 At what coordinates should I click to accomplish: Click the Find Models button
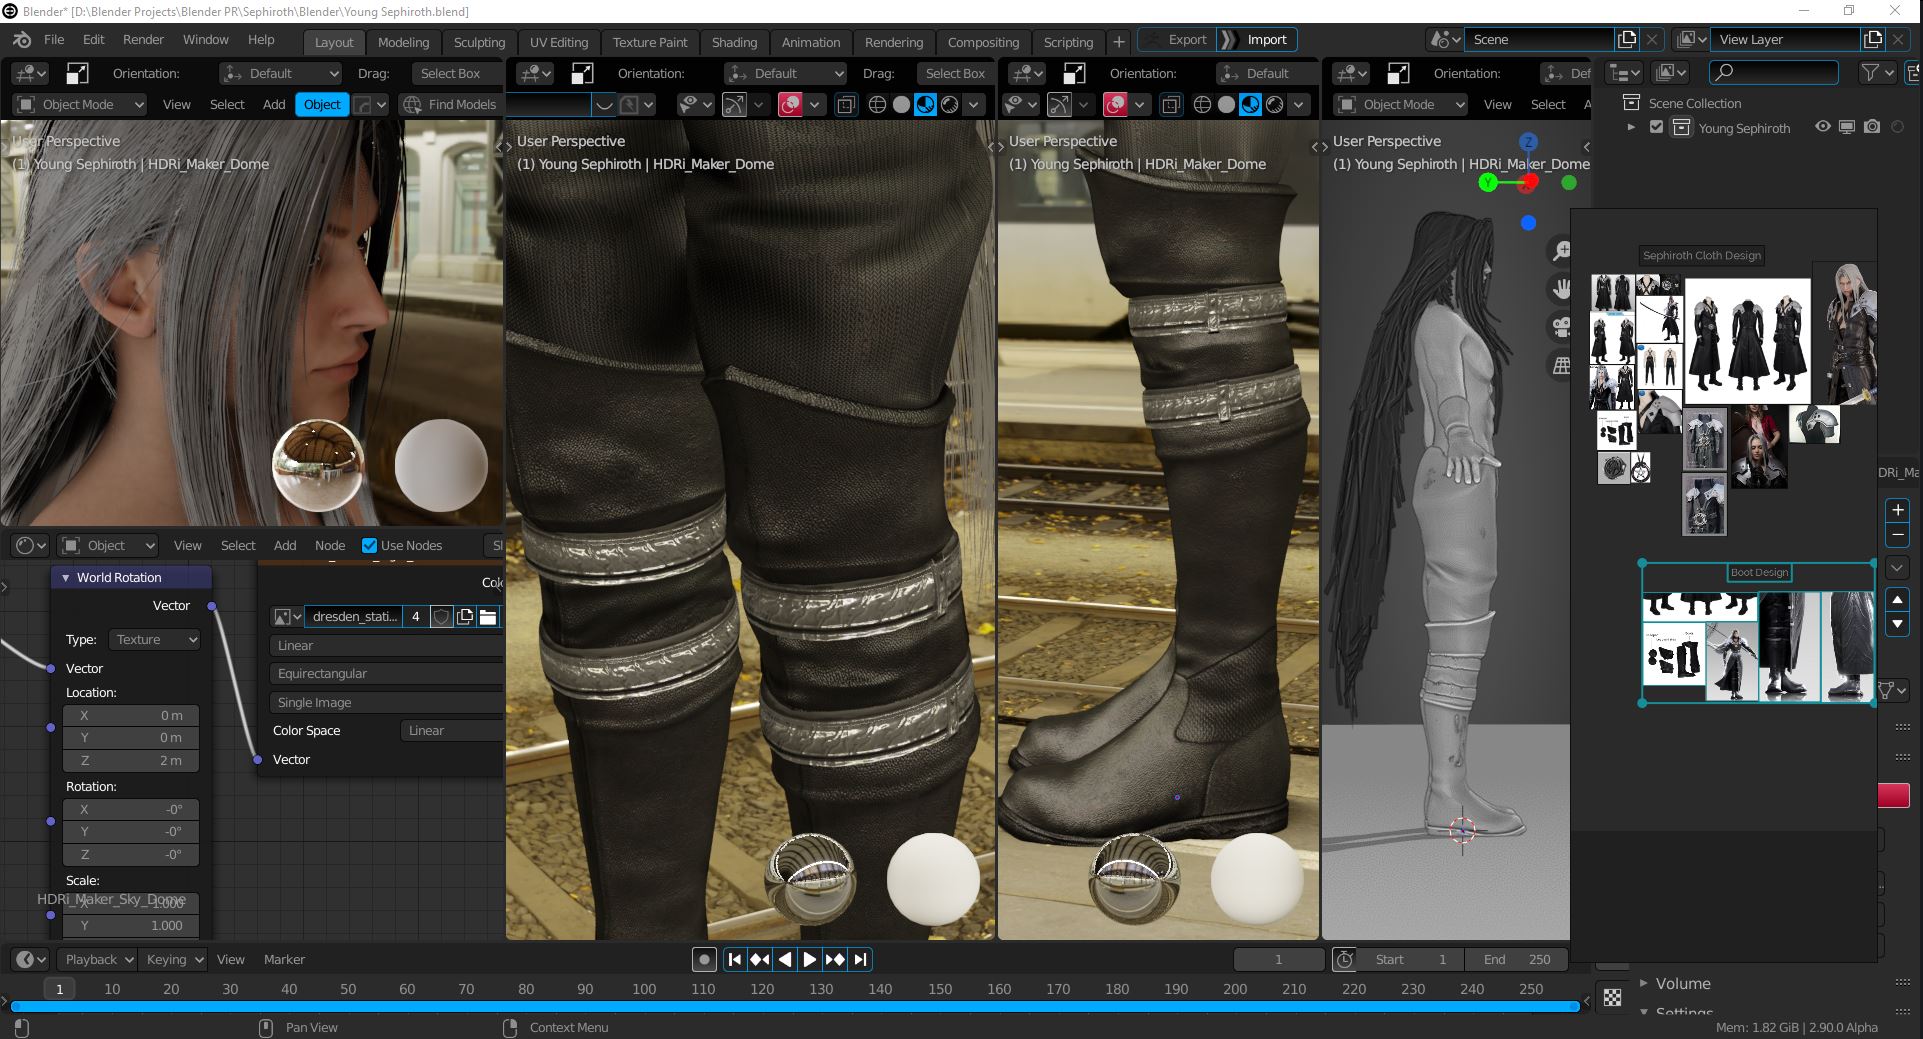[x=450, y=104]
